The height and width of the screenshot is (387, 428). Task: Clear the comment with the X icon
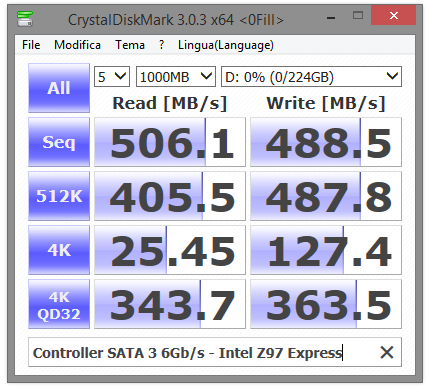[x=387, y=352]
